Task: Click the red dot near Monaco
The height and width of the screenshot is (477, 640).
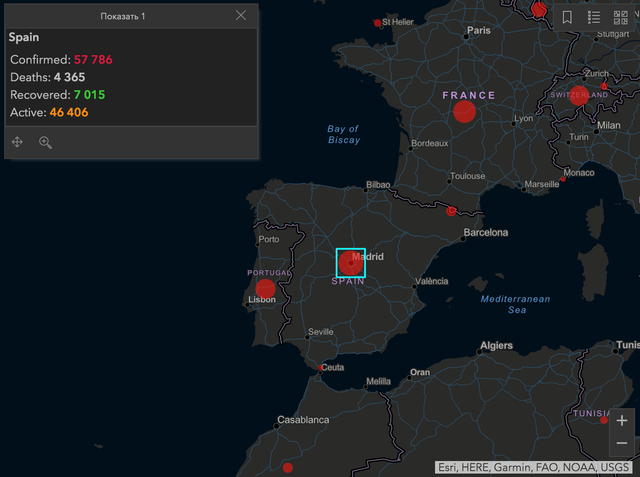Action: tap(562, 180)
